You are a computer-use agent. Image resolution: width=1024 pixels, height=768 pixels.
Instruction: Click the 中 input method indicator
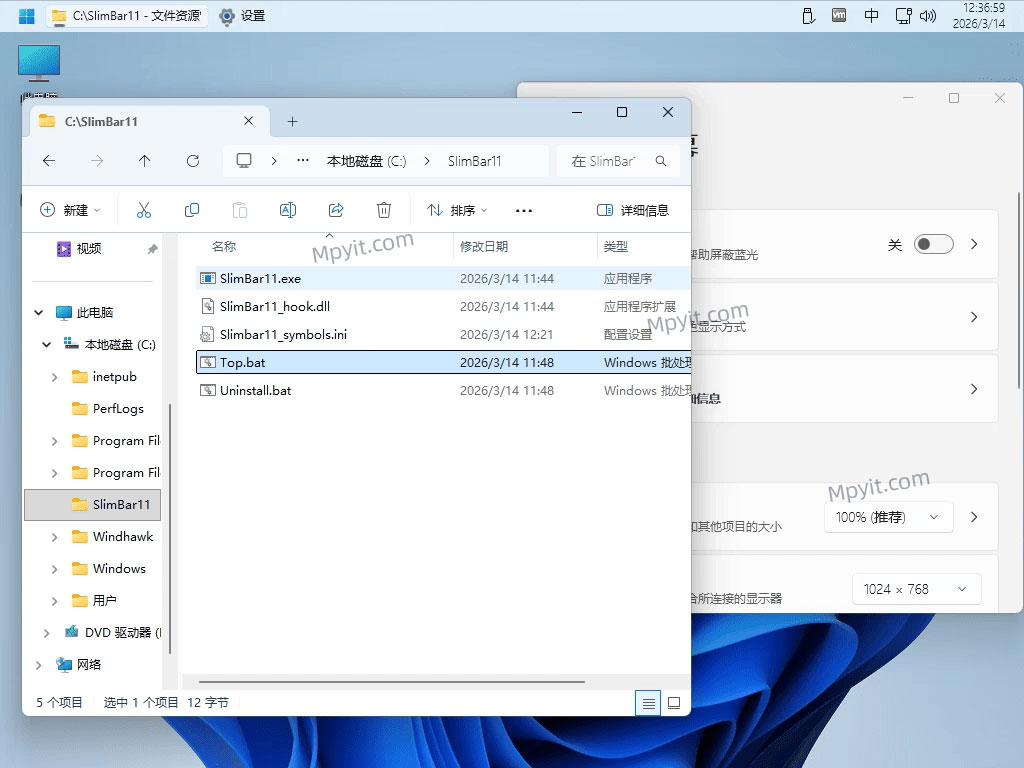(871, 16)
